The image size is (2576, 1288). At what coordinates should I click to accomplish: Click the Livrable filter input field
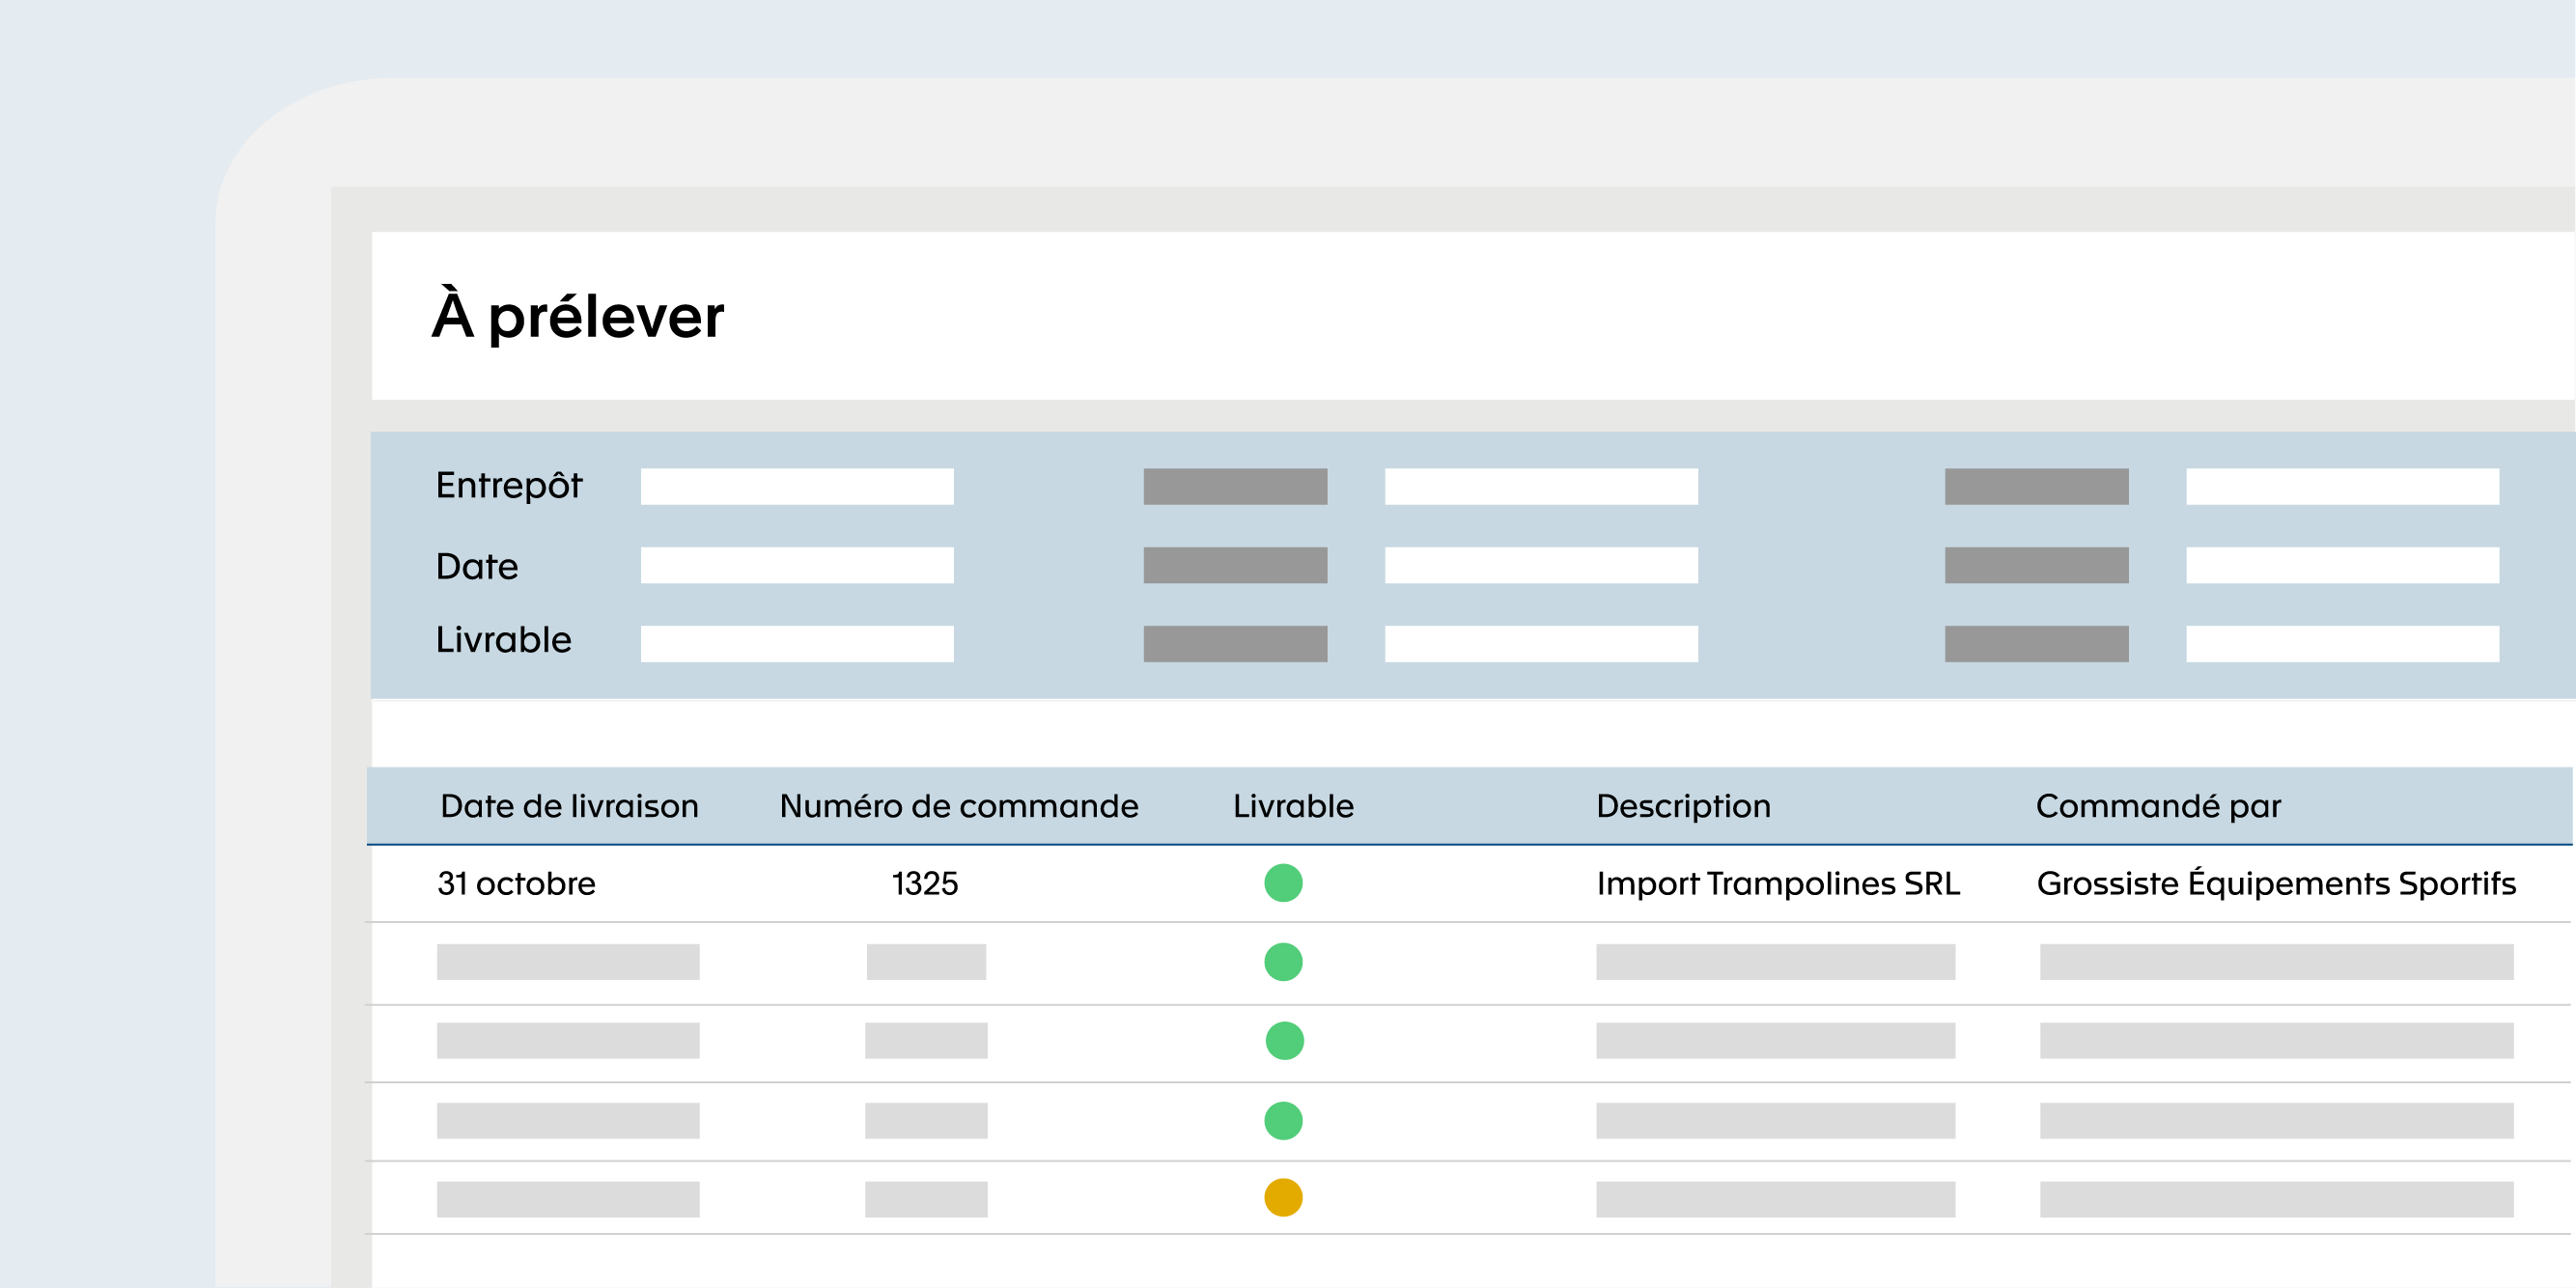coord(797,644)
